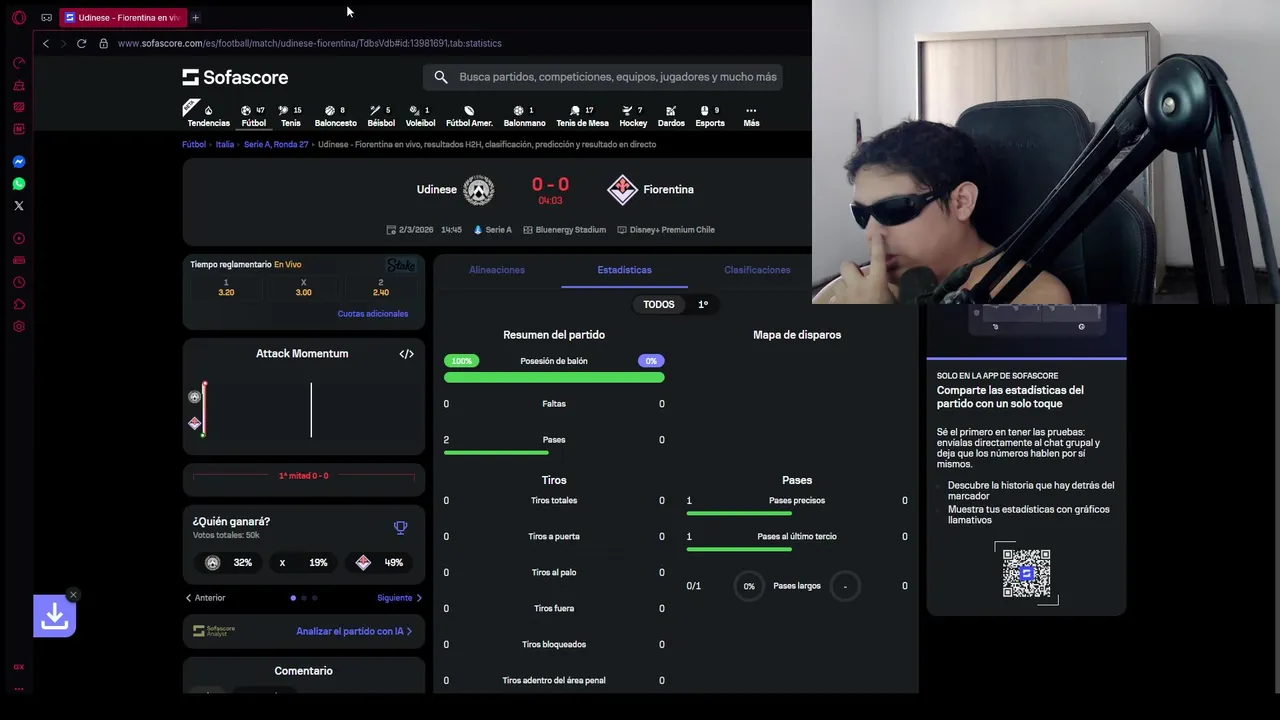Click the Sofascore logo
This screenshot has width=1280, height=720.
coord(235,77)
